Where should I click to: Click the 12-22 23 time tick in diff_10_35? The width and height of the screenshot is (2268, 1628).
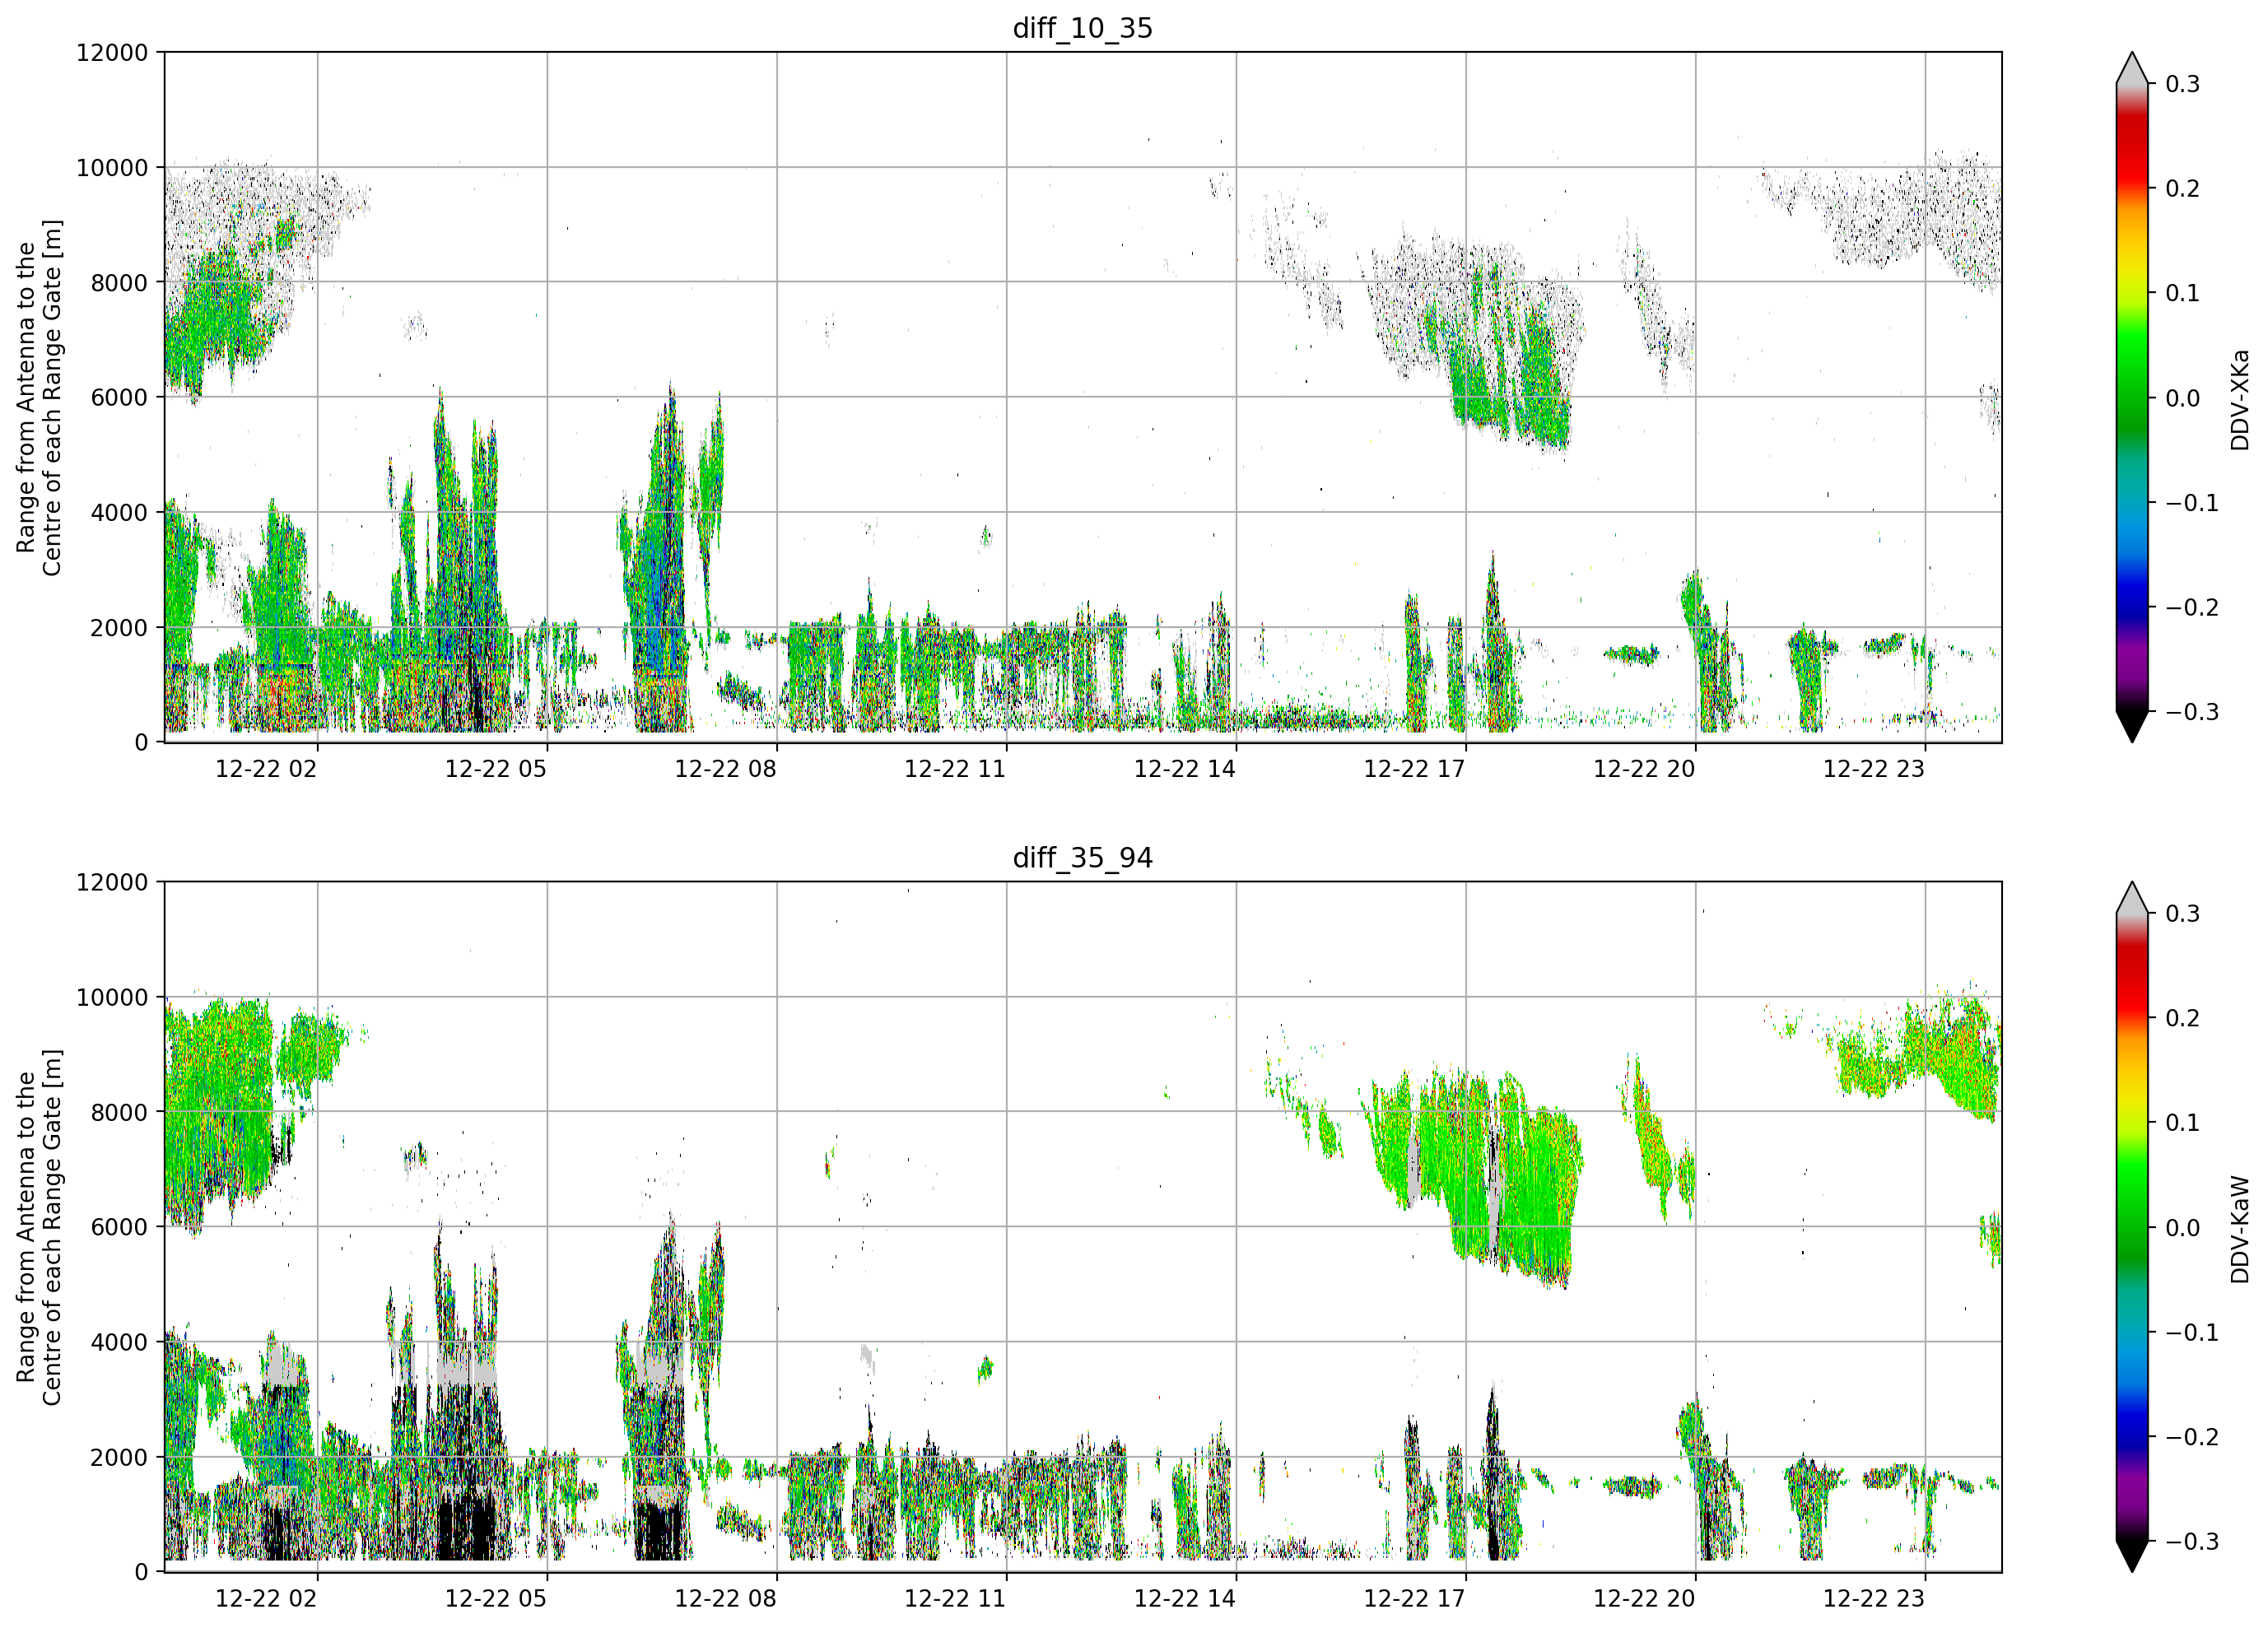pos(1874,769)
